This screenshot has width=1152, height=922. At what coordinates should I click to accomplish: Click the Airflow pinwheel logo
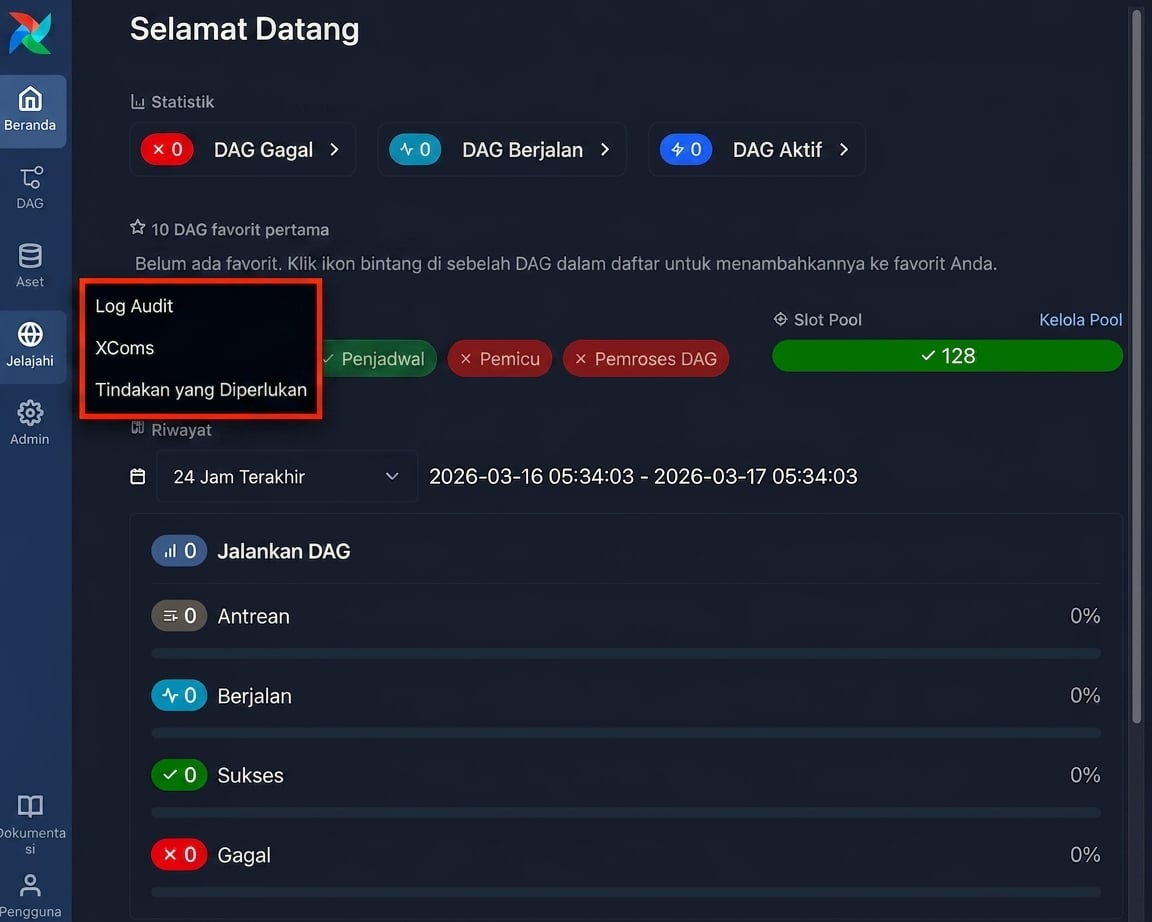pyautogui.click(x=30, y=33)
